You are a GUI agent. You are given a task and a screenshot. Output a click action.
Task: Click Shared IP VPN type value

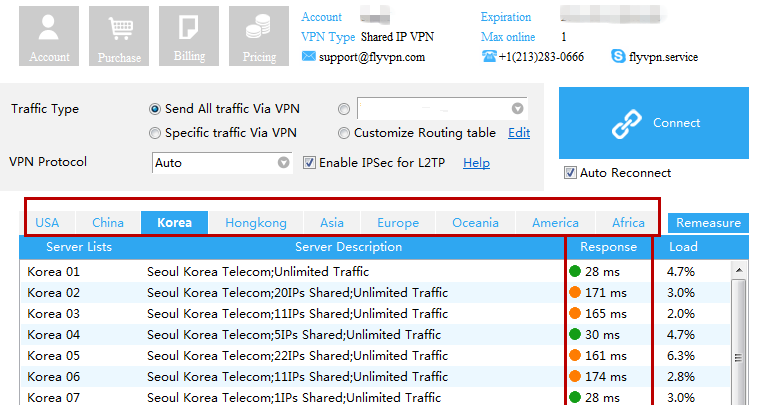[397, 37]
